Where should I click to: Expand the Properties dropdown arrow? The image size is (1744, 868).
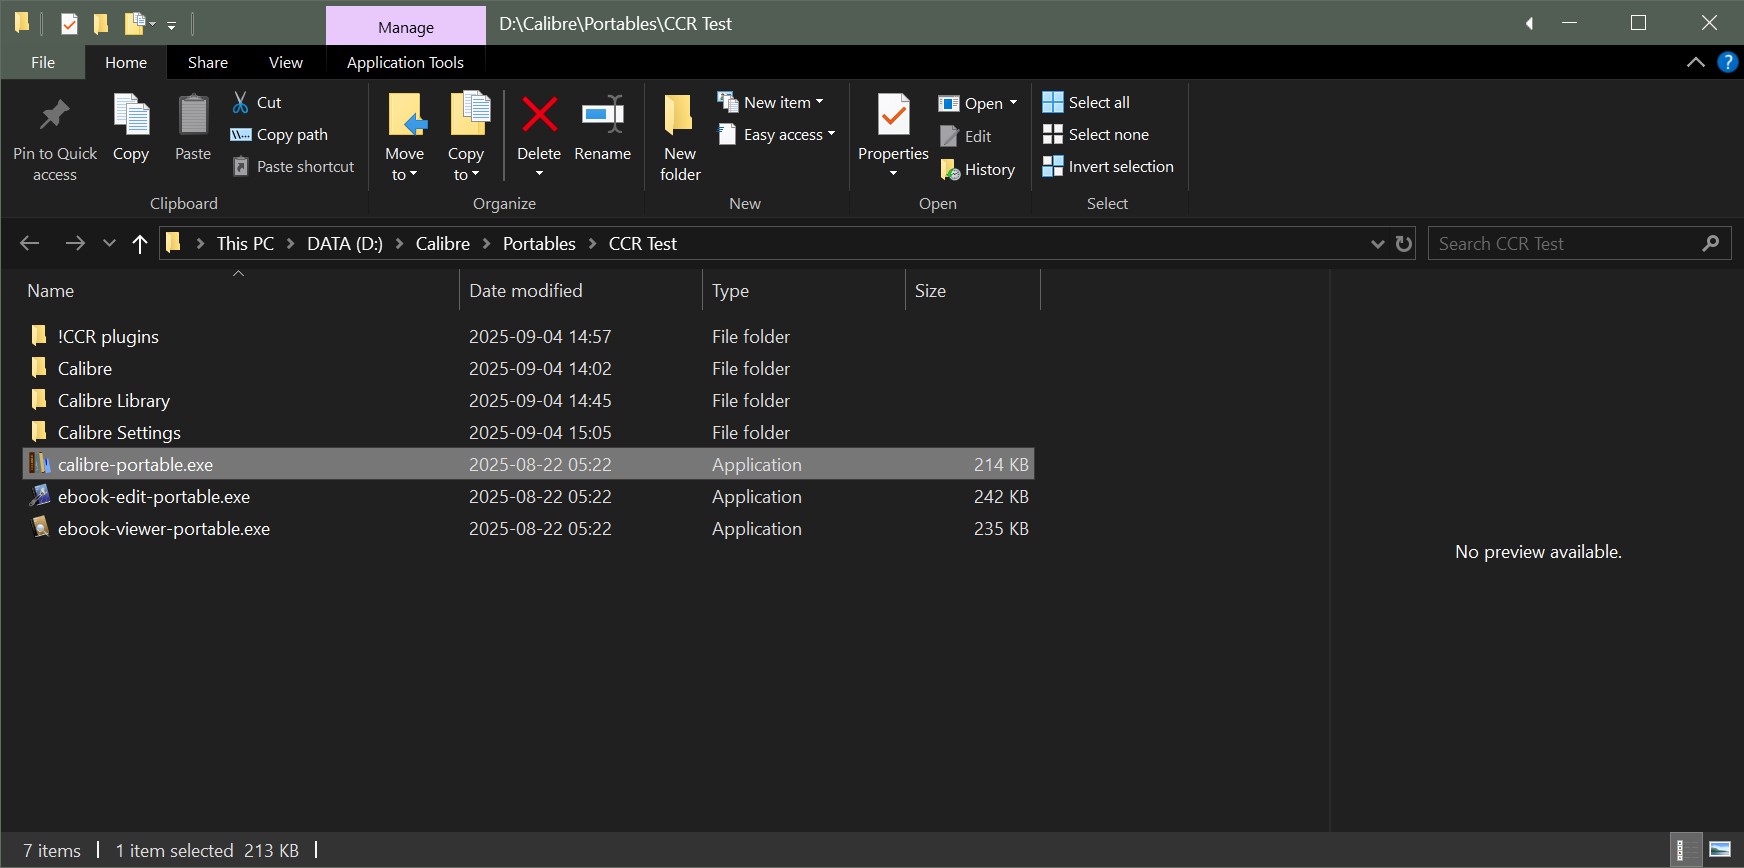tap(893, 174)
